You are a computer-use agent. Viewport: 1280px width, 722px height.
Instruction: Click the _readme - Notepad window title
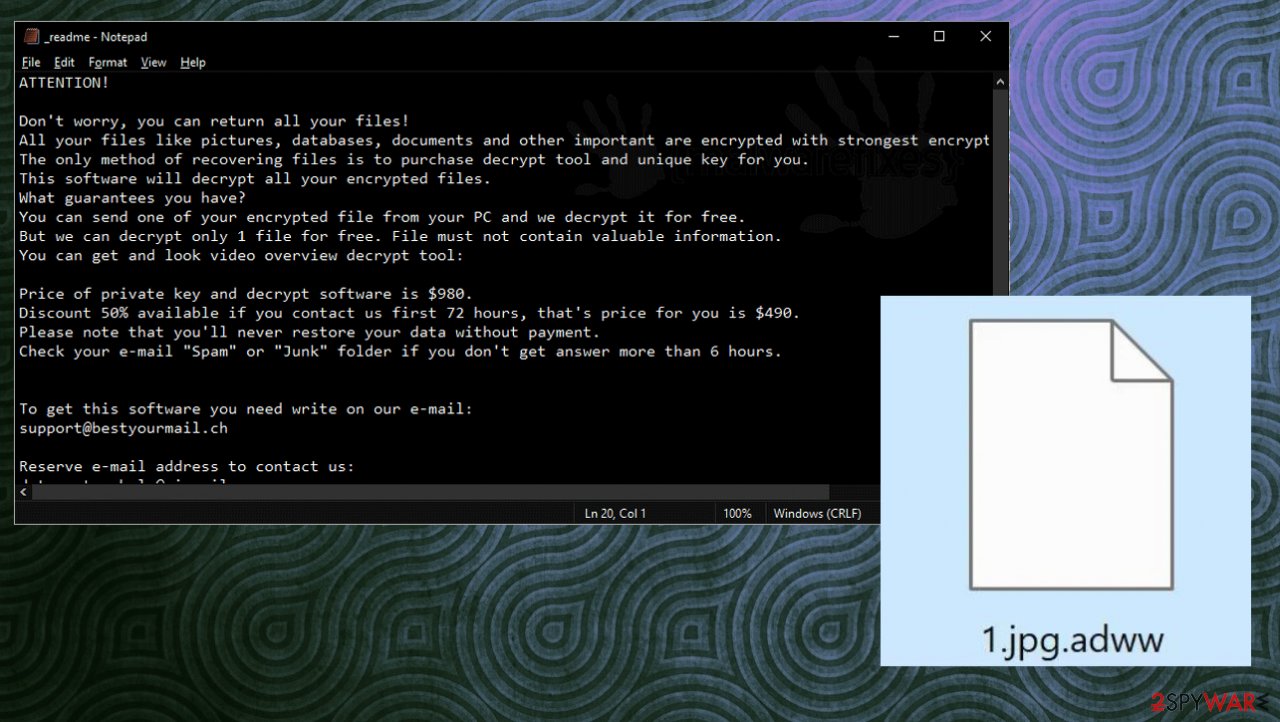click(x=96, y=37)
